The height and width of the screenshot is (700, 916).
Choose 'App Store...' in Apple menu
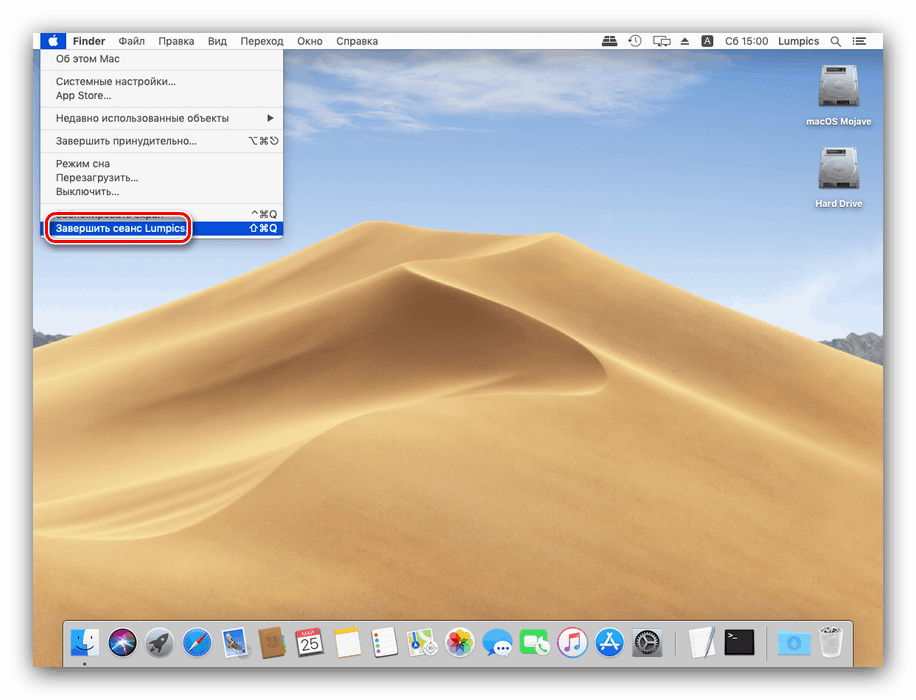[162, 95]
